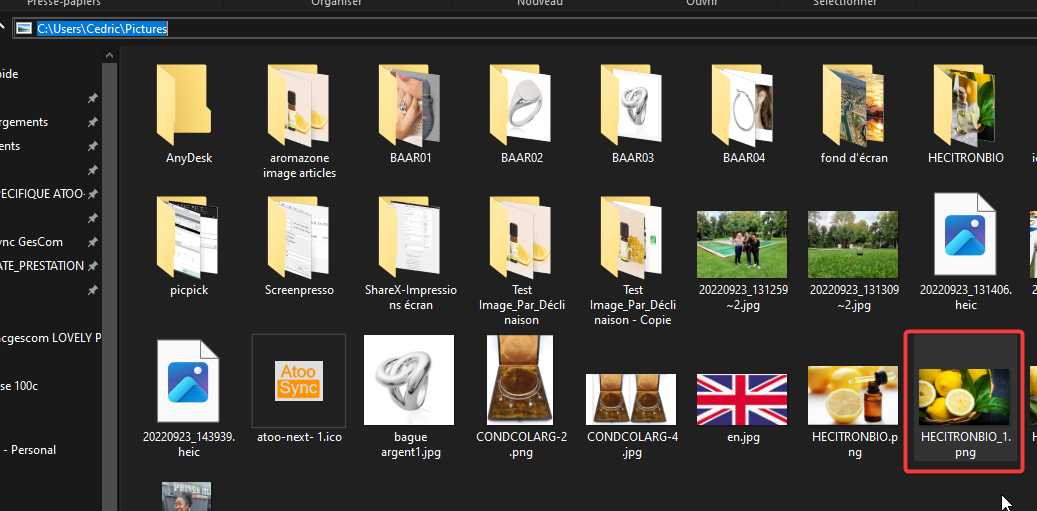Select the 20220923_143939.heic file icon

click(188, 380)
